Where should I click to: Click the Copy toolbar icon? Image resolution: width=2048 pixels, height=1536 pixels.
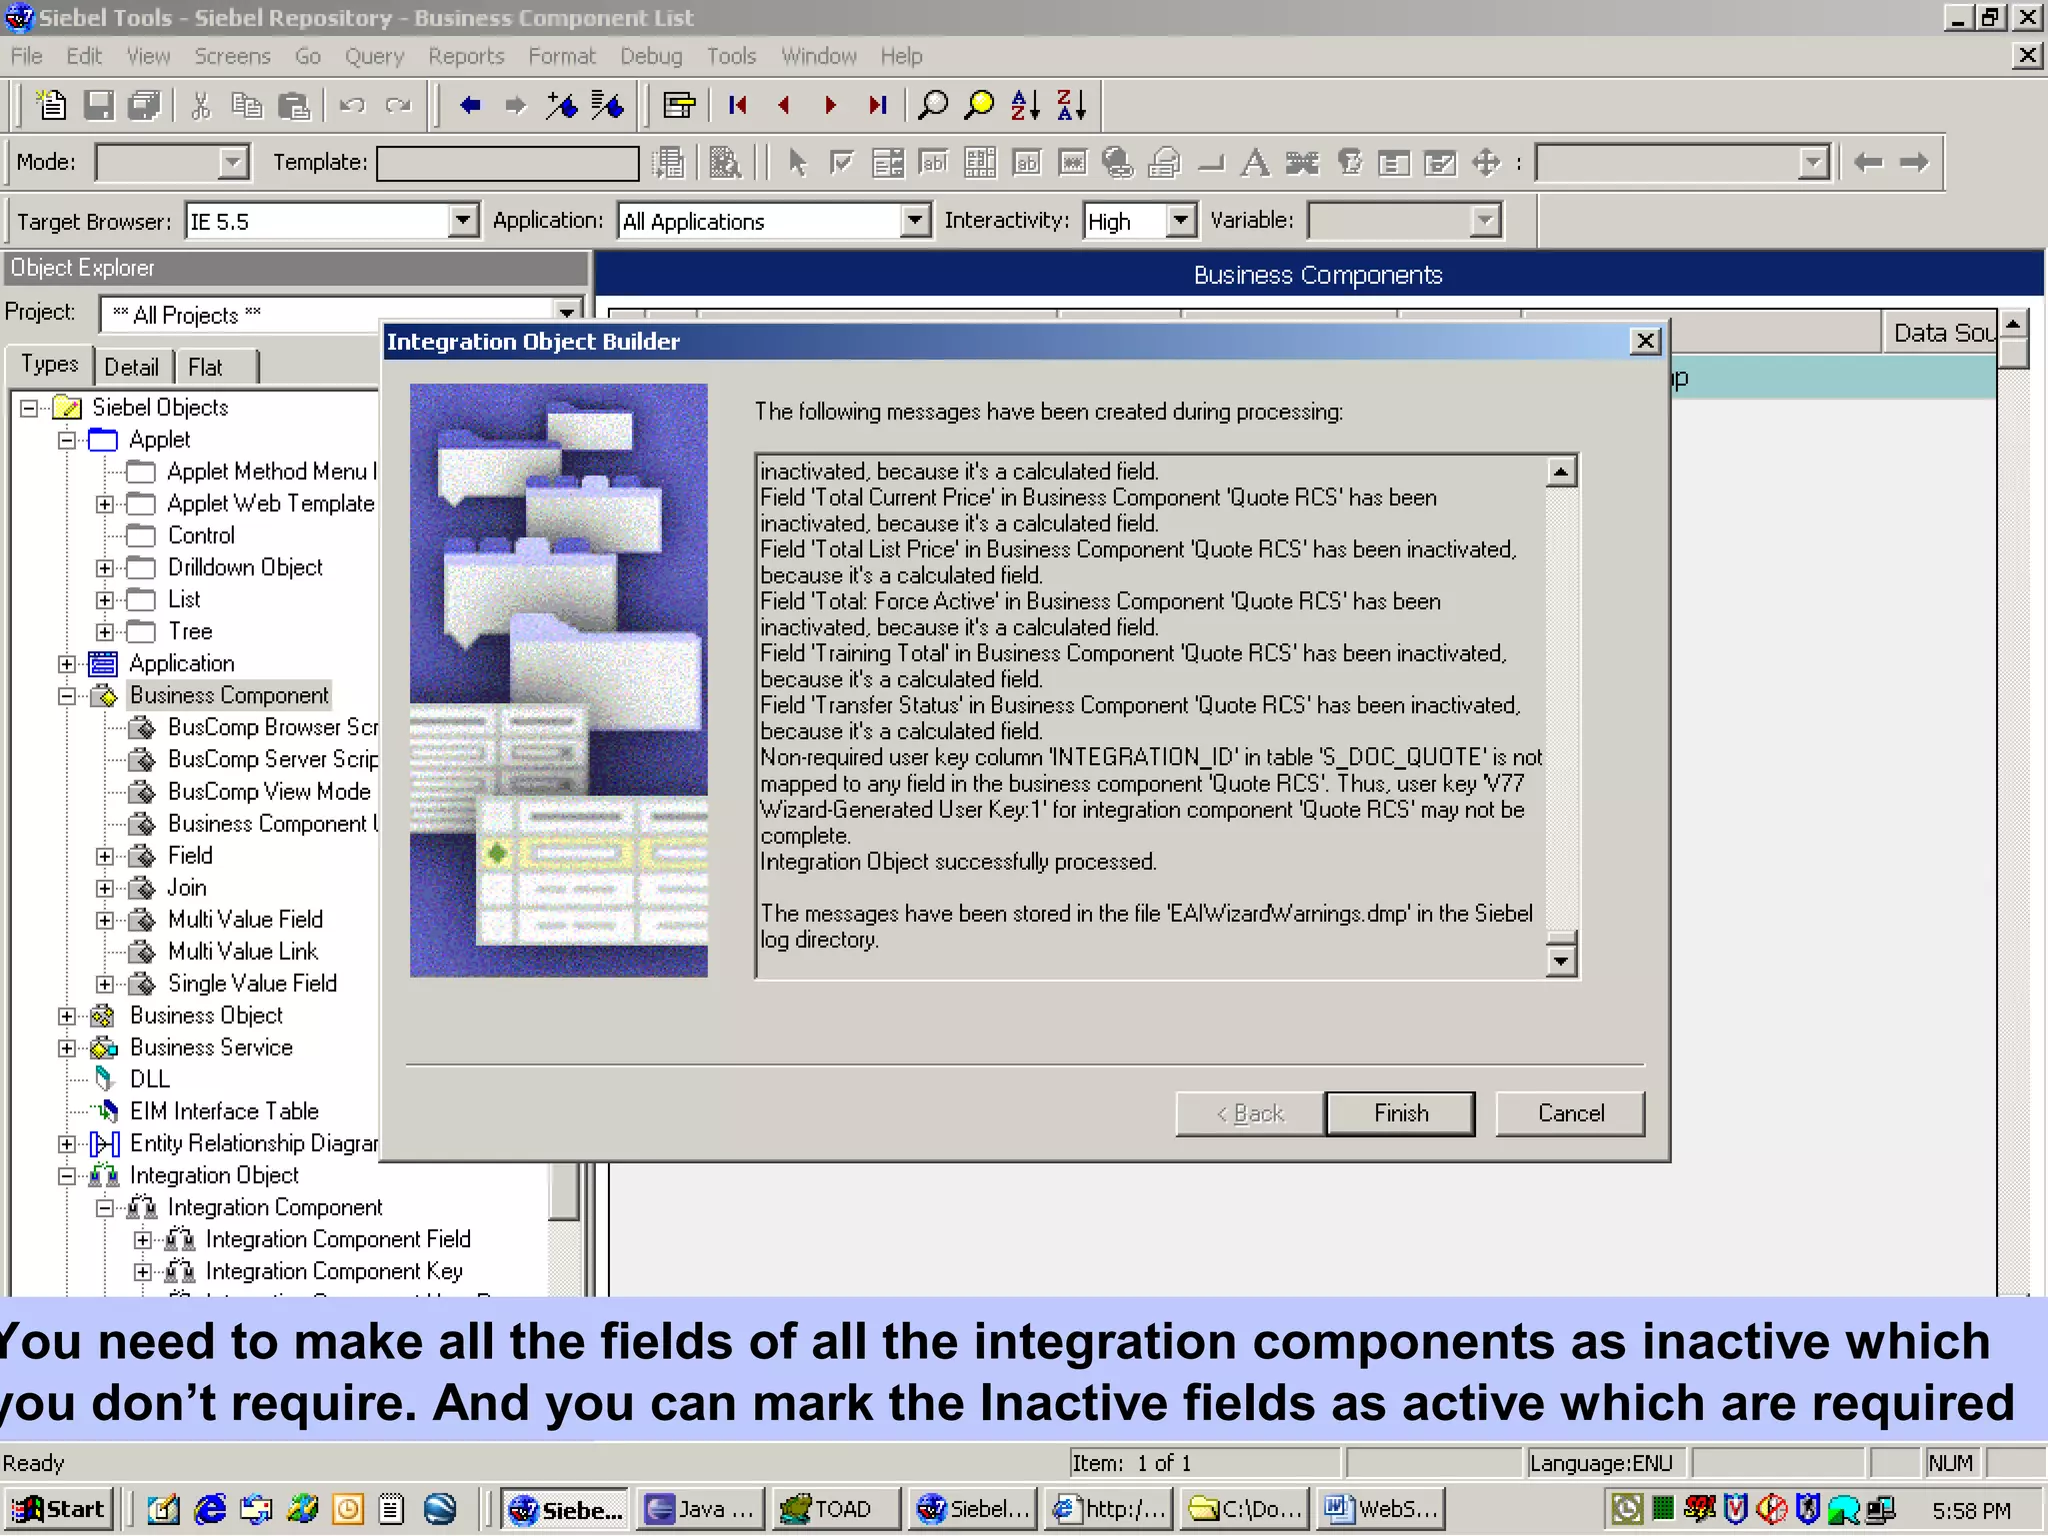coord(246,105)
